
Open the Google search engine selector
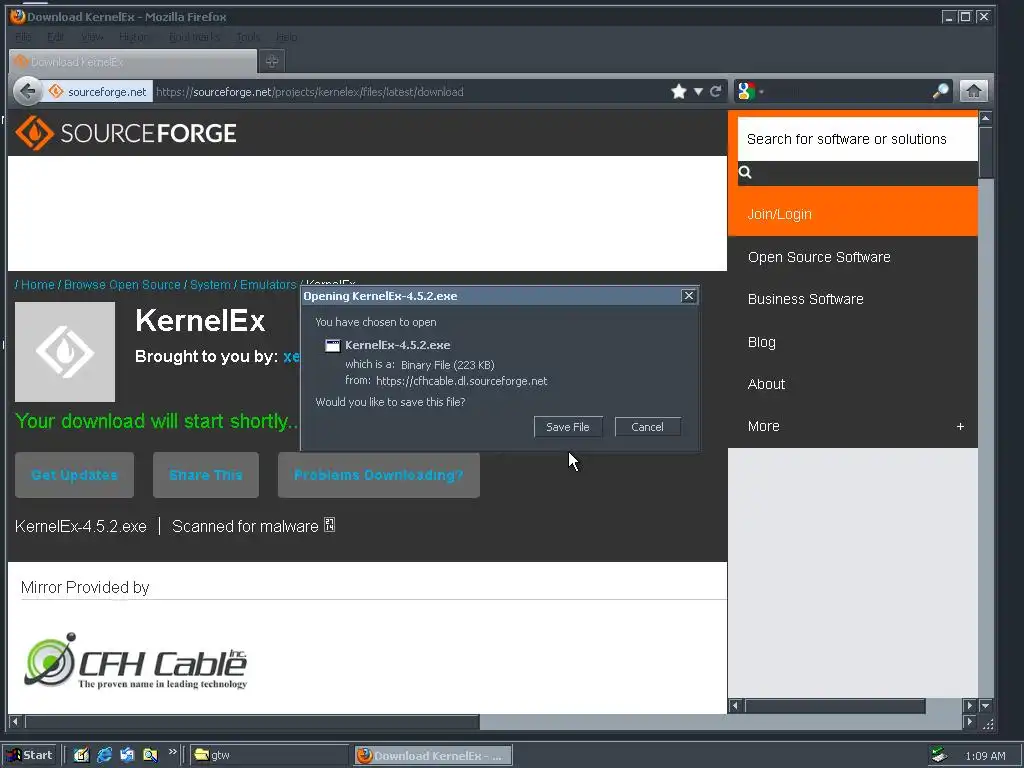[750, 91]
